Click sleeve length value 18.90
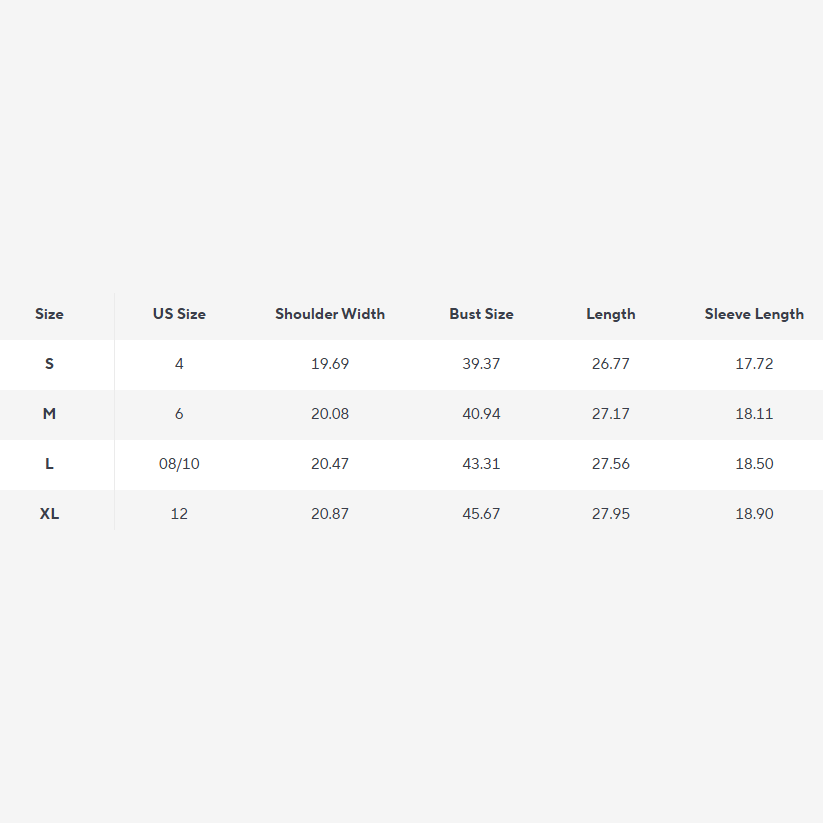 tap(754, 514)
